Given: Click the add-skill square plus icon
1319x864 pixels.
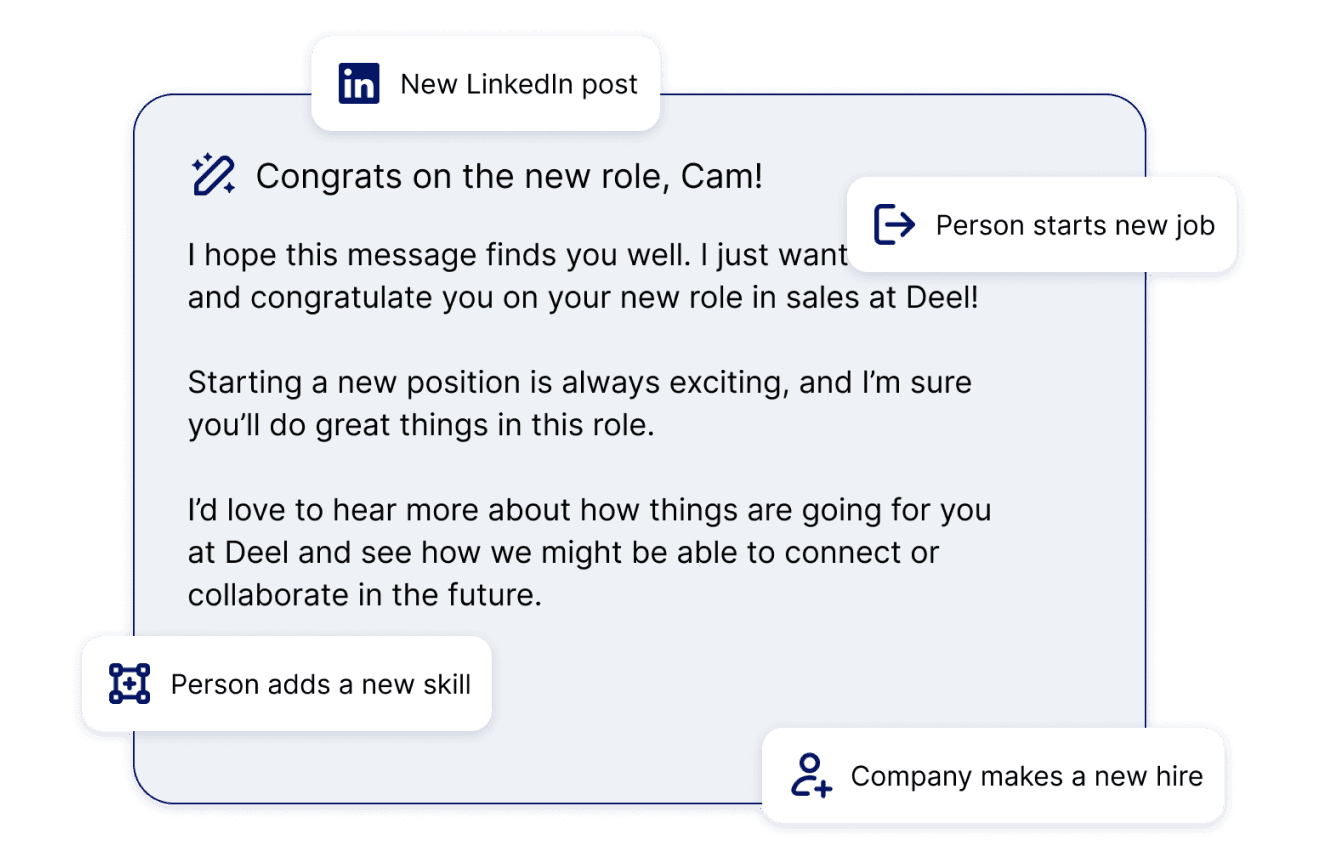Looking at the screenshot, I should click(129, 683).
